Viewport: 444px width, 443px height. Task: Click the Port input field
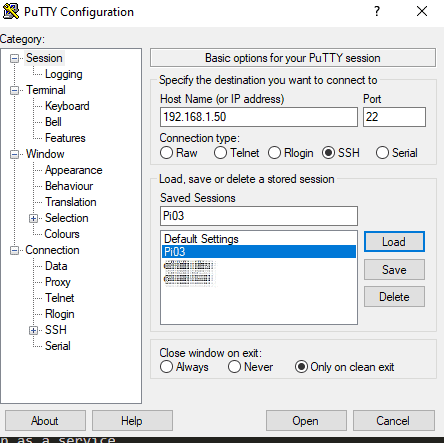click(394, 117)
